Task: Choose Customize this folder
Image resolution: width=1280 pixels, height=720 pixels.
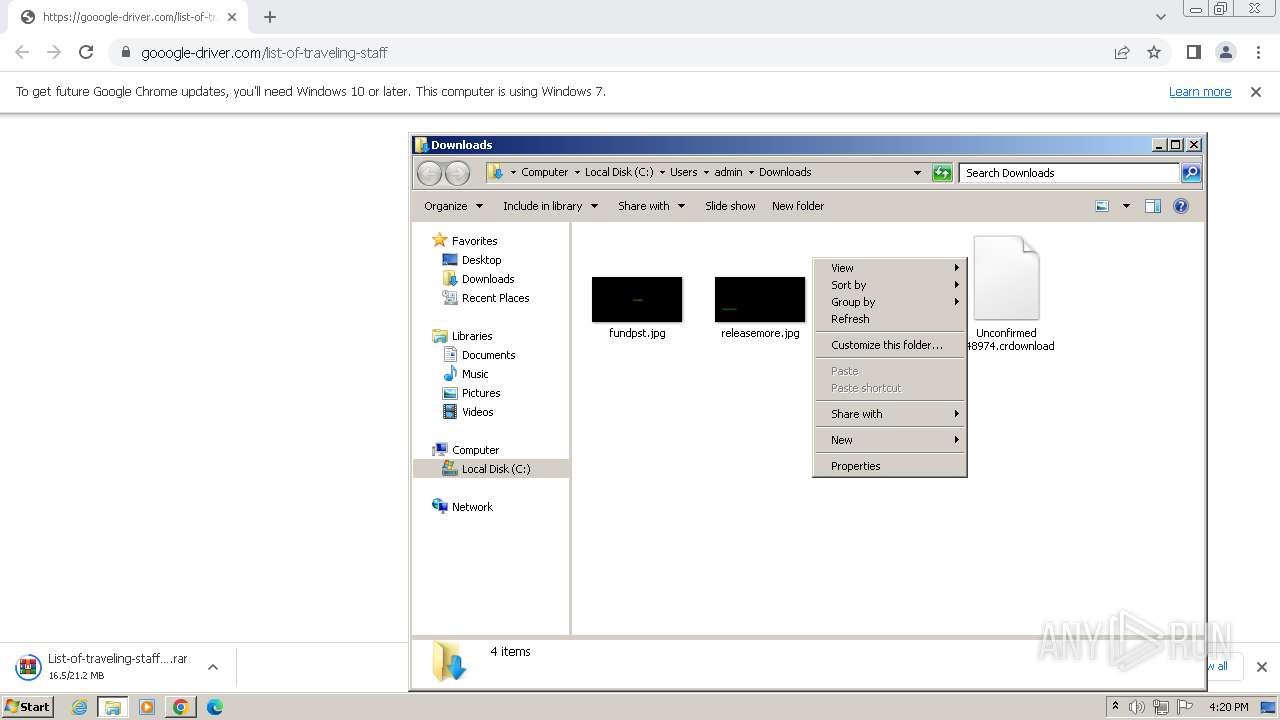Action: [x=890, y=345]
